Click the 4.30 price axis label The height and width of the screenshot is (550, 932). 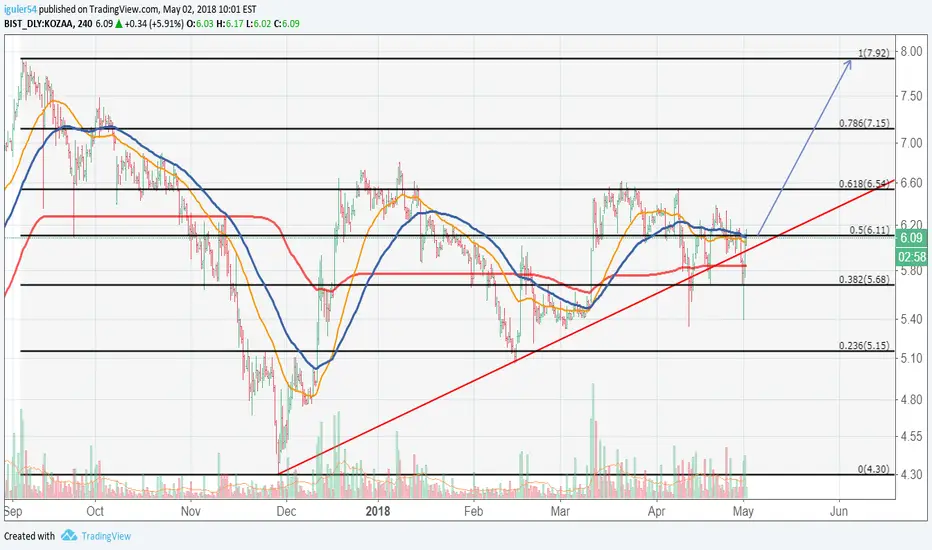tap(911, 475)
